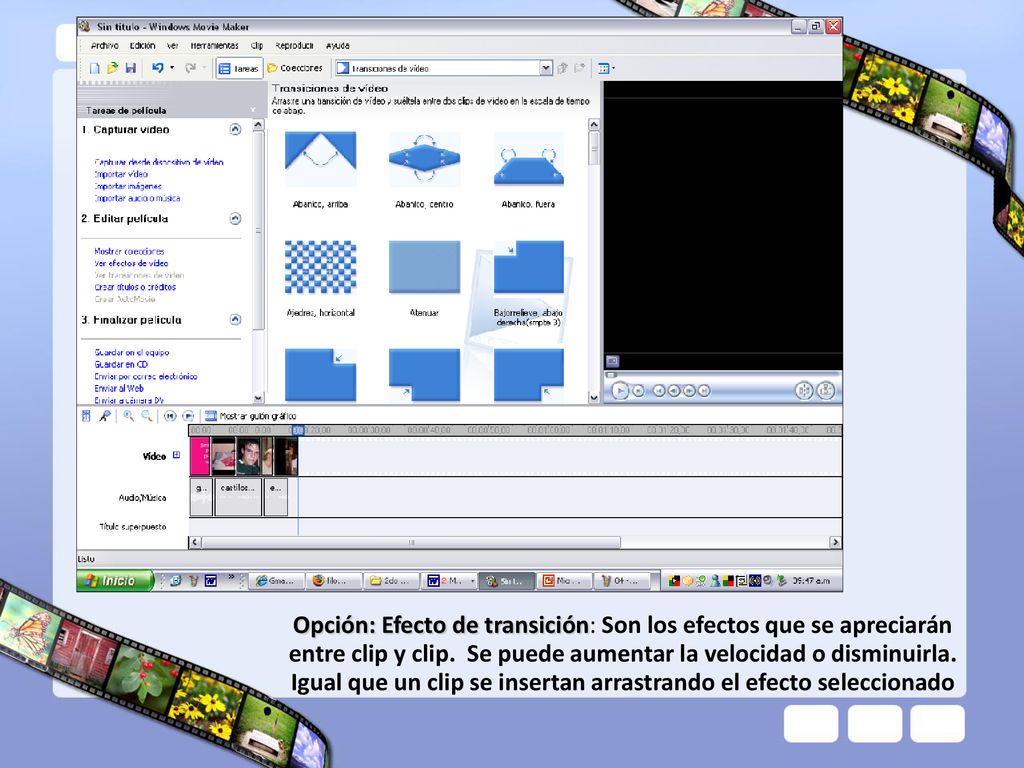
Task: Click timeline zoom in magnifier icon
Action: pos(129,416)
